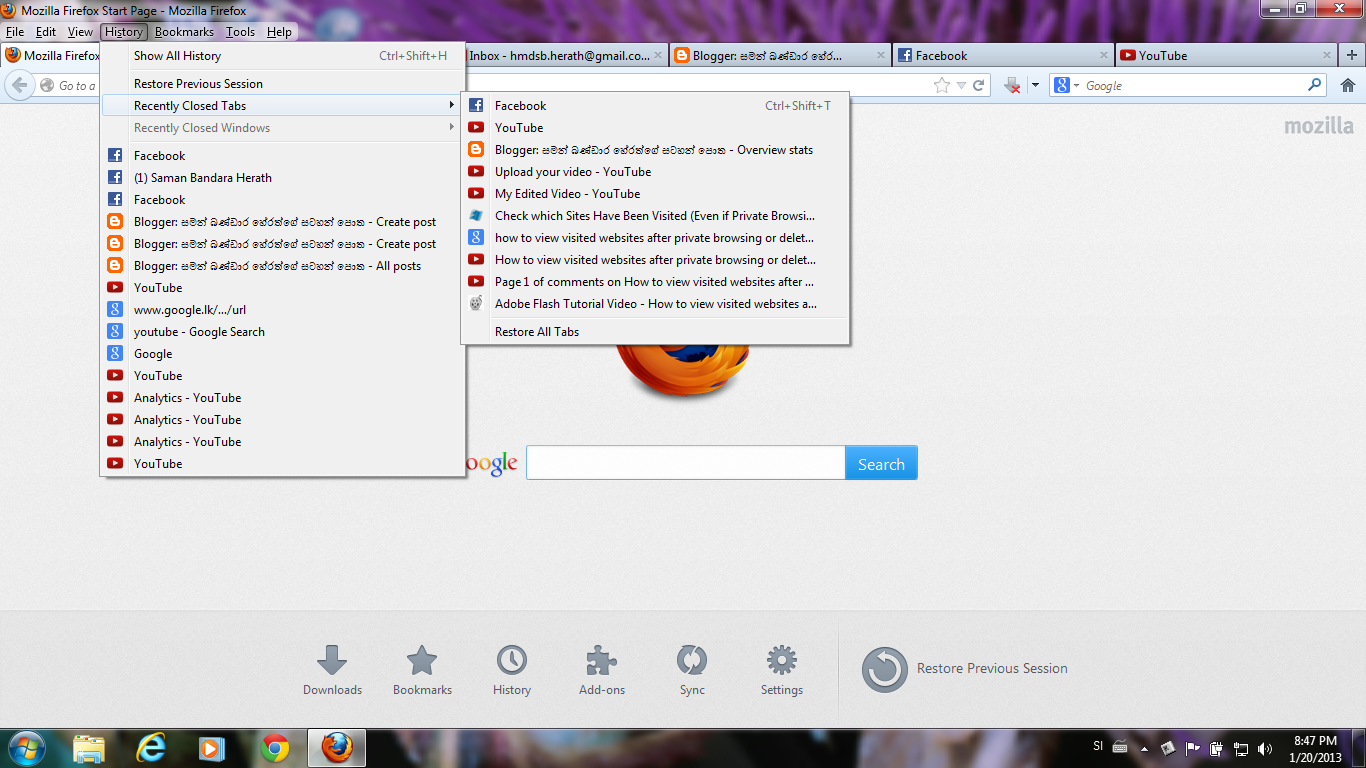
Task: Open the Downloads icon on the start page
Action: (x=332, y=661)
